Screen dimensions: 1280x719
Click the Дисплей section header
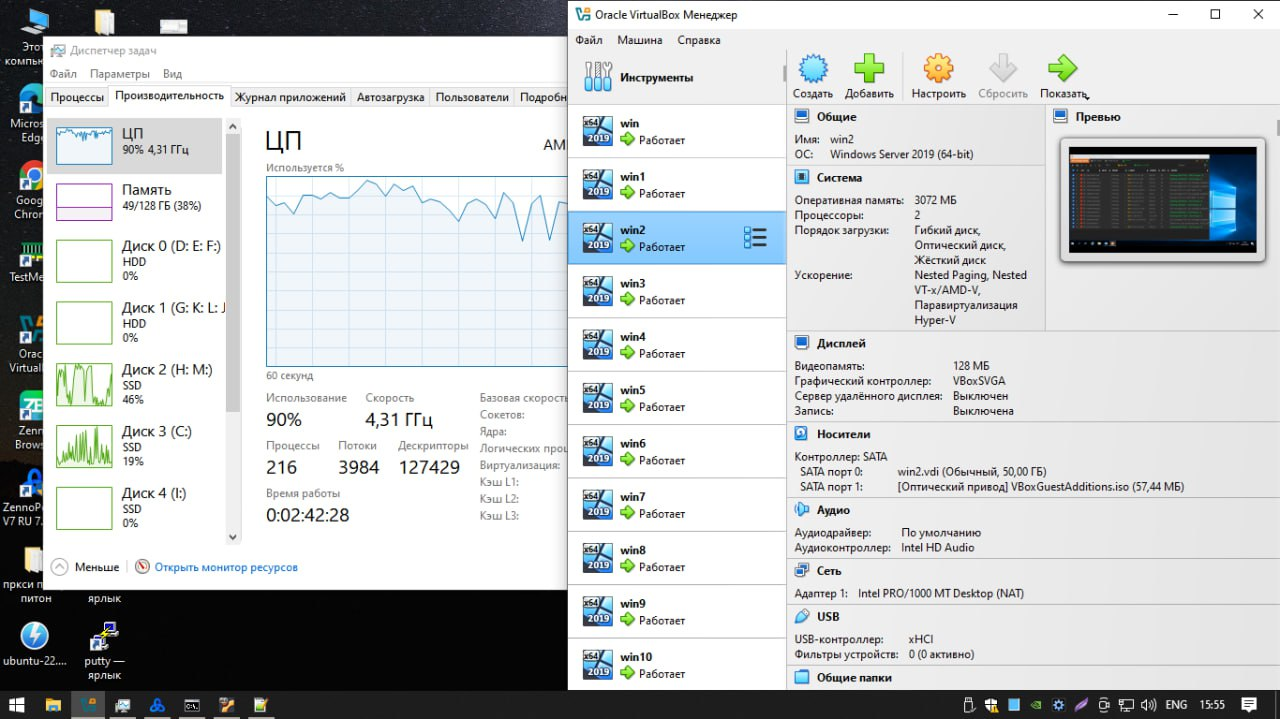[841, 343]
